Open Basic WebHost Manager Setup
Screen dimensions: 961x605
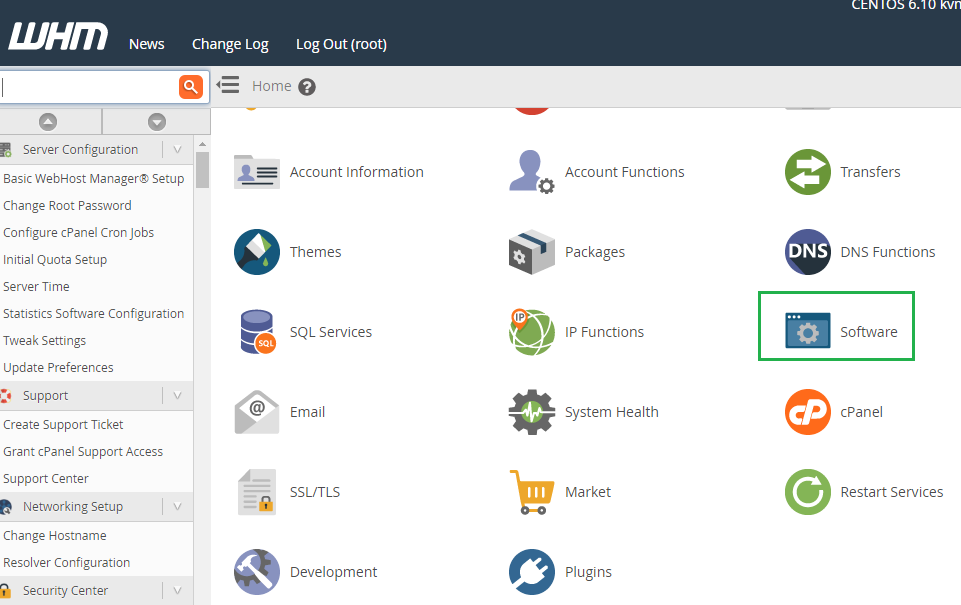click(94, 178)
